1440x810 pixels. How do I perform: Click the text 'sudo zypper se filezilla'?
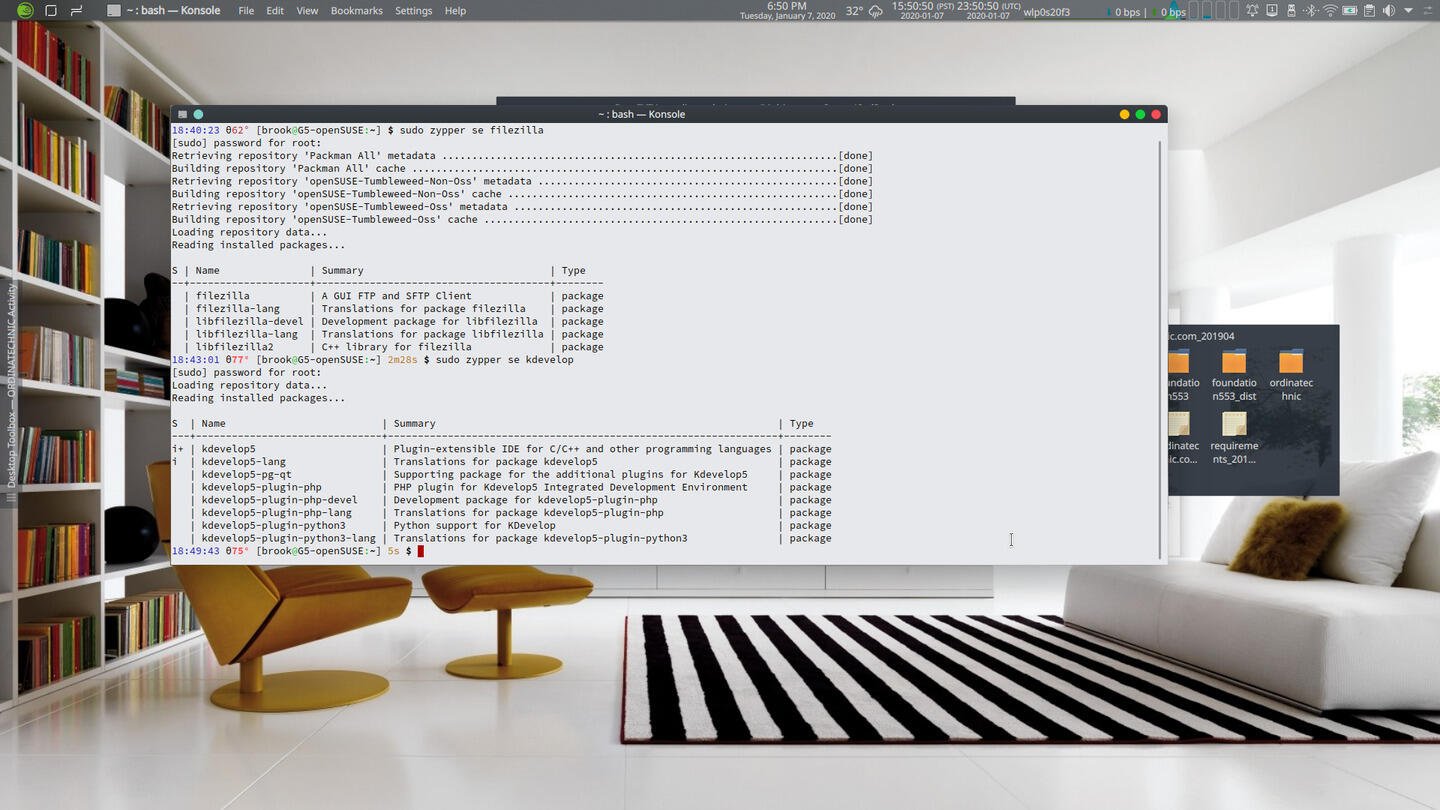coord(472,130)
